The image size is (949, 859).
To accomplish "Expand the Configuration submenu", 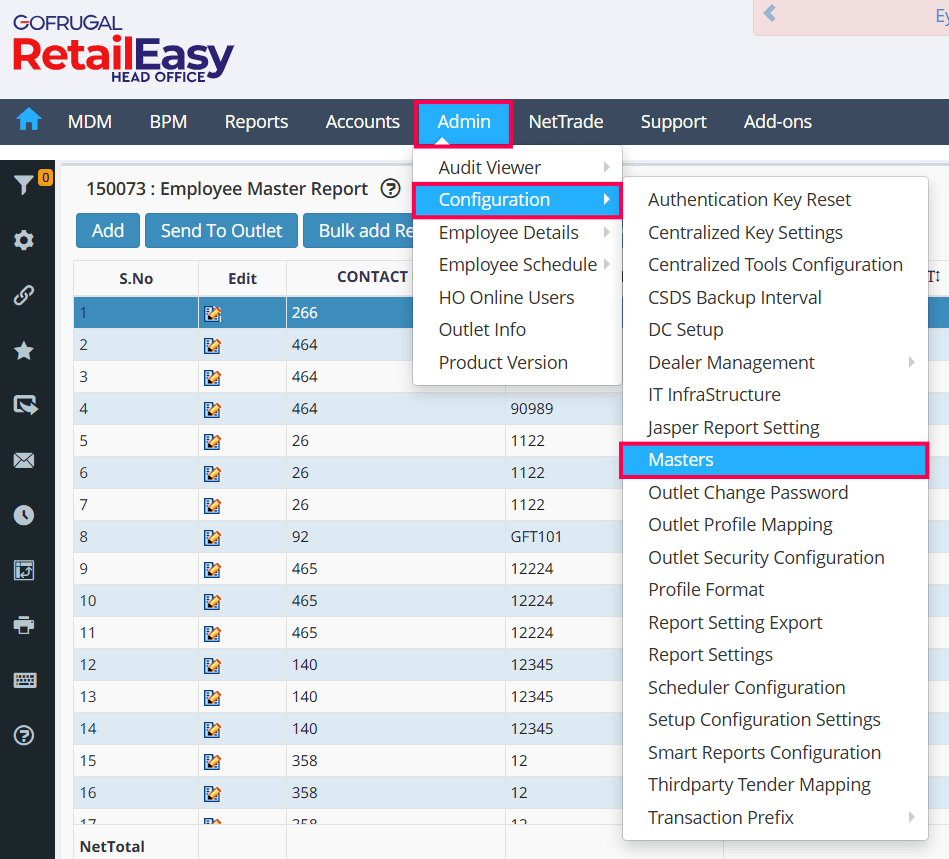I will 517,200.
